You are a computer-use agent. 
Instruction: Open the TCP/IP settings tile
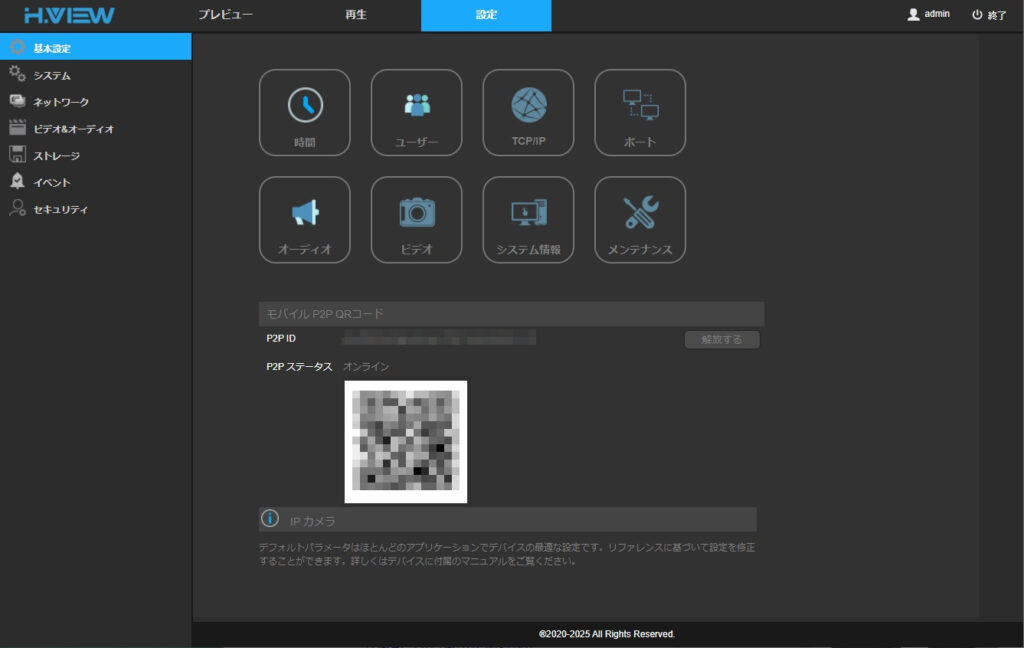point(528,112)
